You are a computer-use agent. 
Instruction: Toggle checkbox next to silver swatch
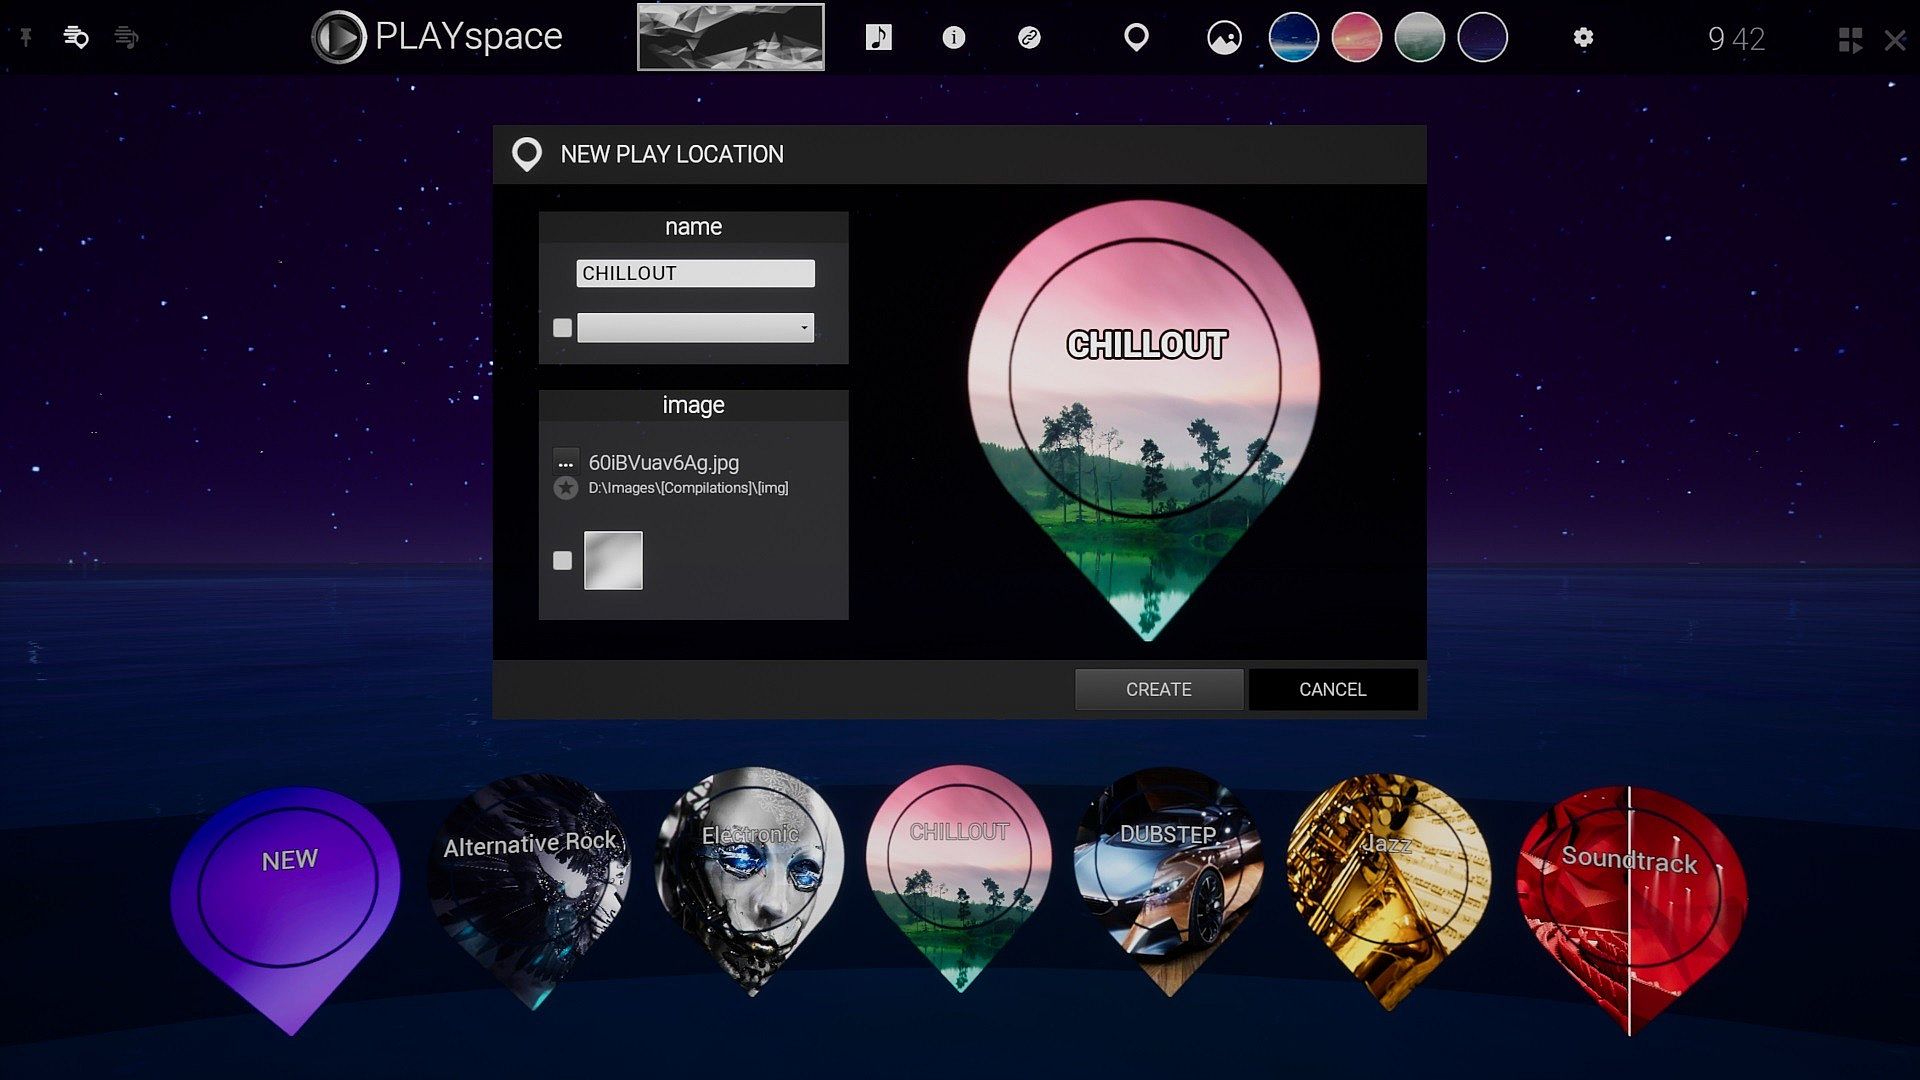tap(563, 561)
